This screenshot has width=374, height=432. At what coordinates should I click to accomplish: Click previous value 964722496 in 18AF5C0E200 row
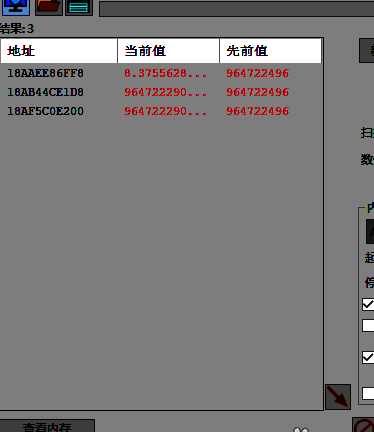258,111
